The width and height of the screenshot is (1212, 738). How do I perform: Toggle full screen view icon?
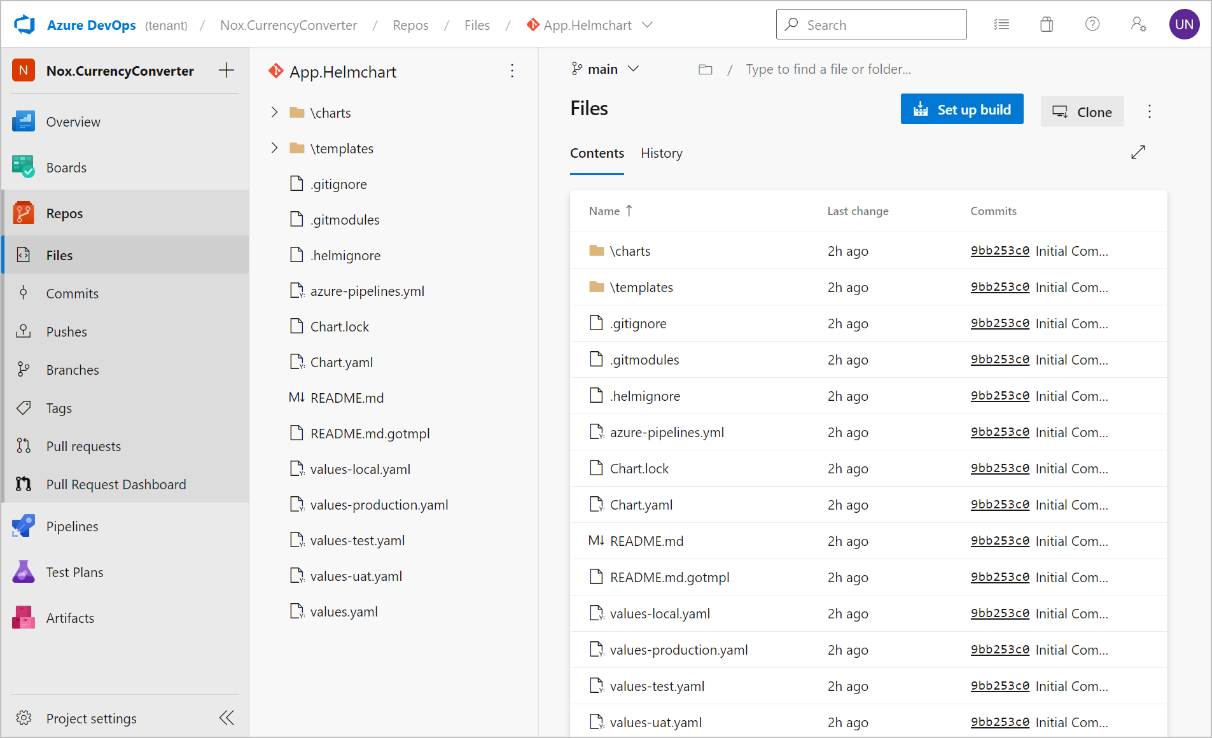pyautogui.click(x=1138, y=152)
